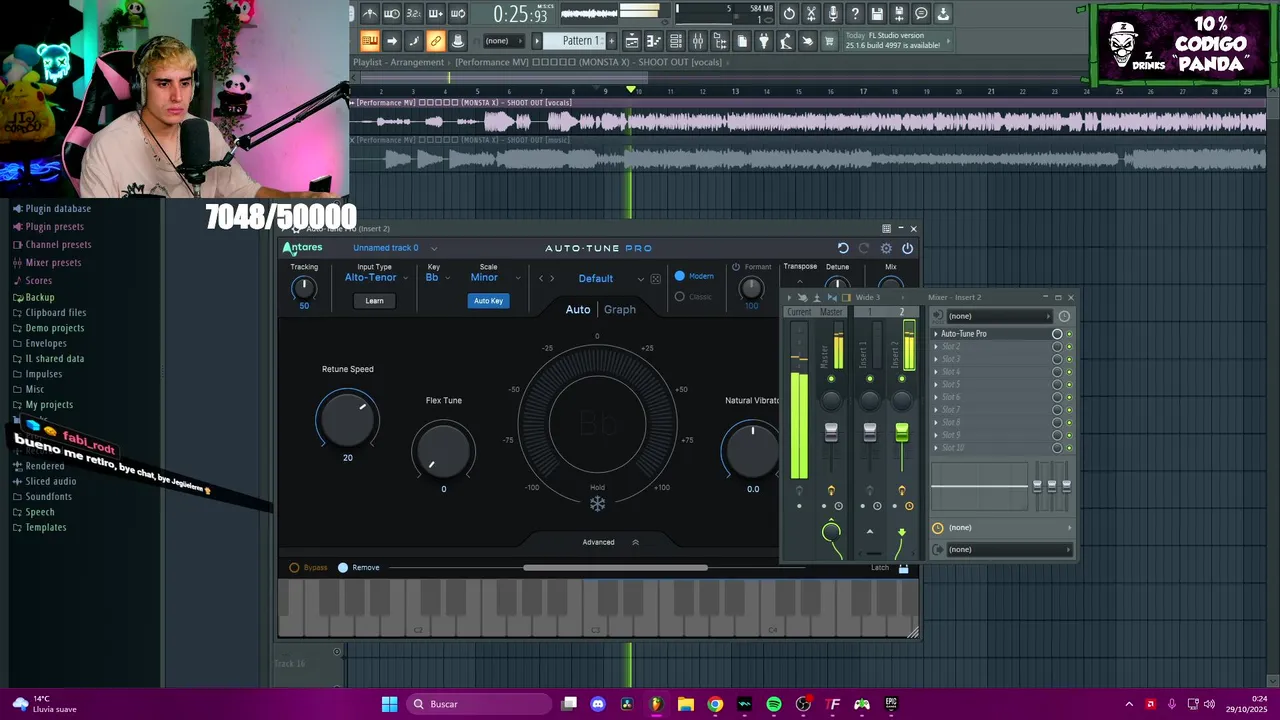The image size is (1280, 720).
Task: Open the plugin picker plug icon
Action: (764, 41)
